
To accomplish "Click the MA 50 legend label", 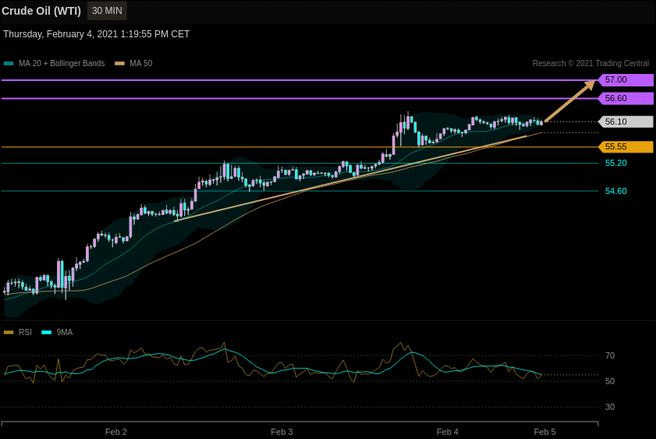I will pyautogui.click(x=141, y=63).
